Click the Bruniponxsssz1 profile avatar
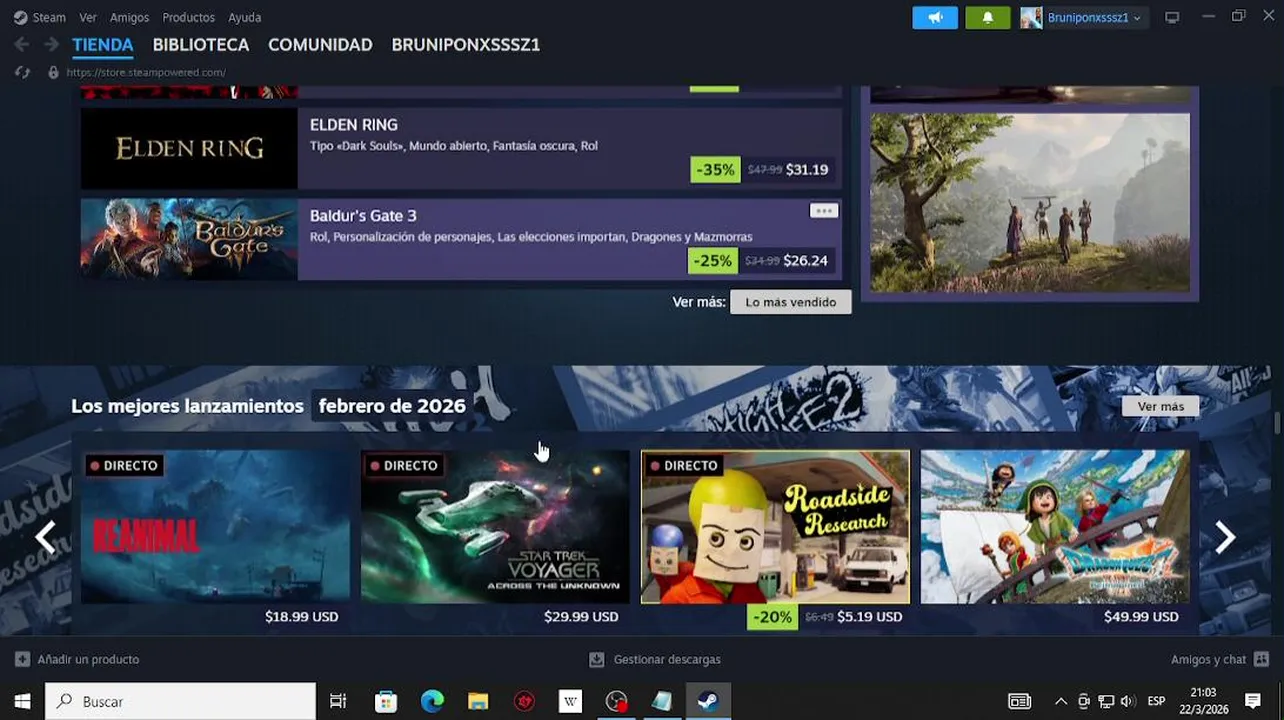1284x720 pixels. click(1031, 18)
